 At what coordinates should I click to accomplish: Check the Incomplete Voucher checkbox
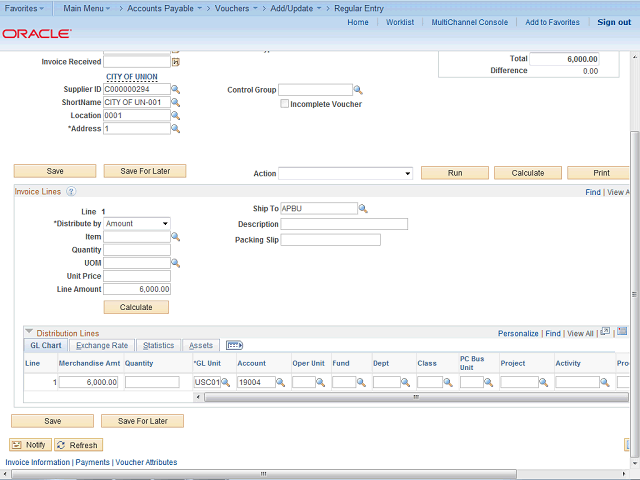coord(285,103)
